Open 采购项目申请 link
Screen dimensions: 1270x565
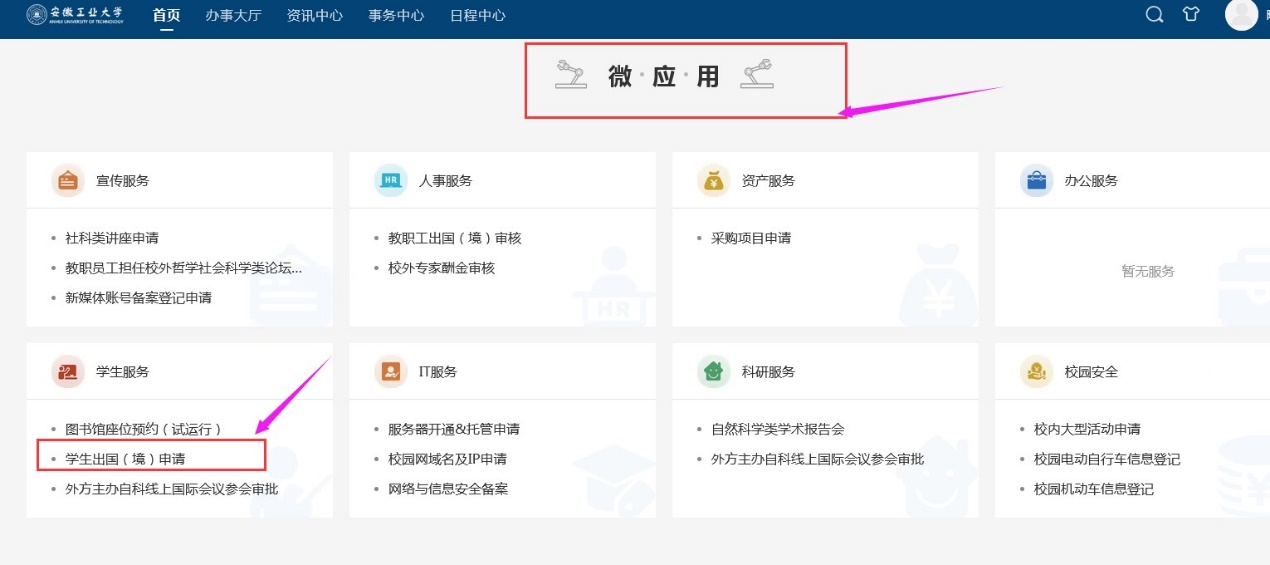point(751,238)
